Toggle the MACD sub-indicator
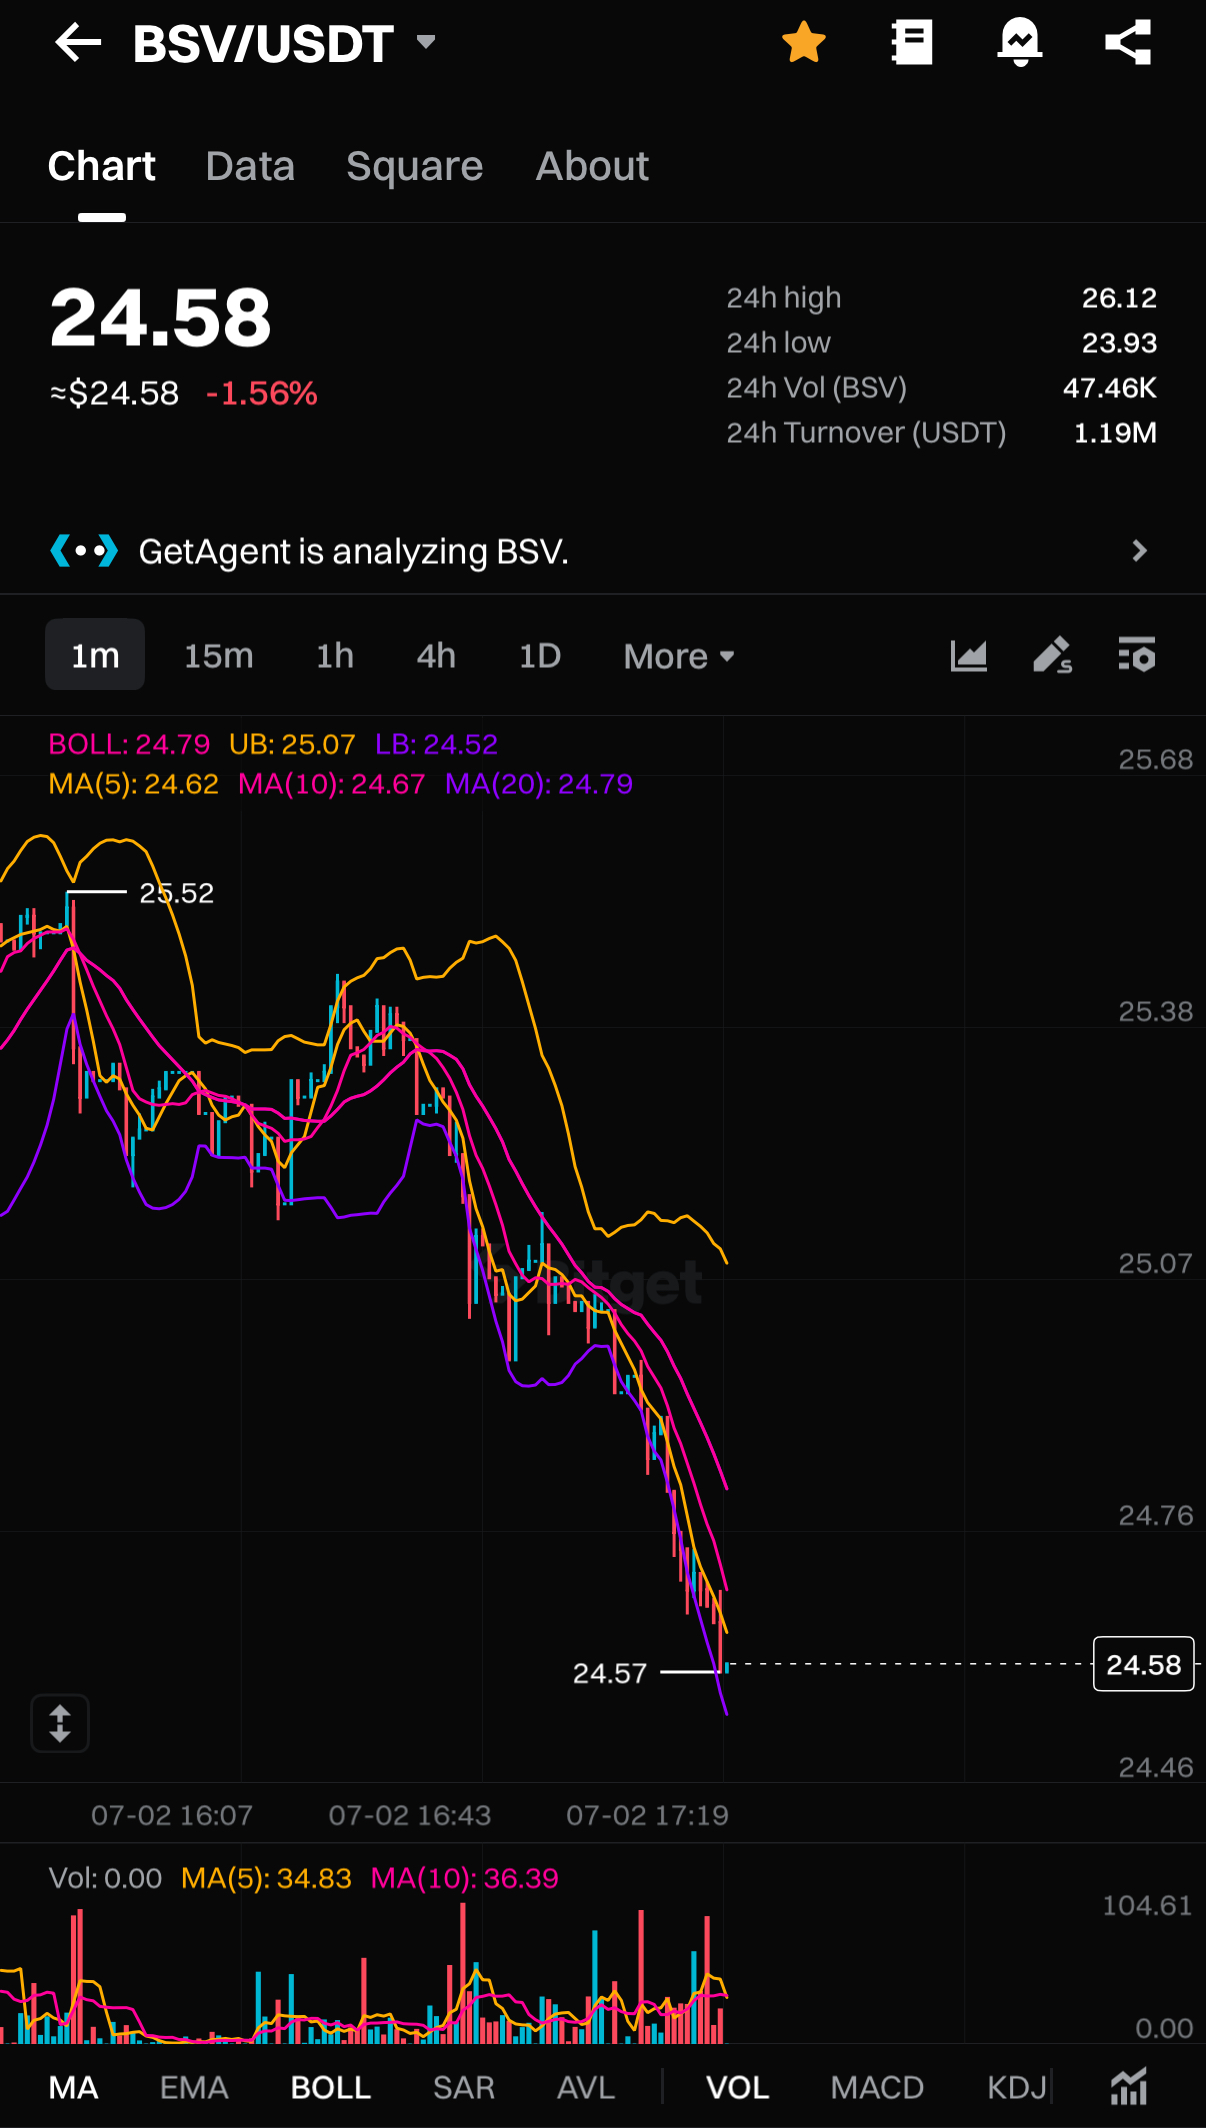Screen dimensions: 1206x2128 click(x=877, y=2087)
